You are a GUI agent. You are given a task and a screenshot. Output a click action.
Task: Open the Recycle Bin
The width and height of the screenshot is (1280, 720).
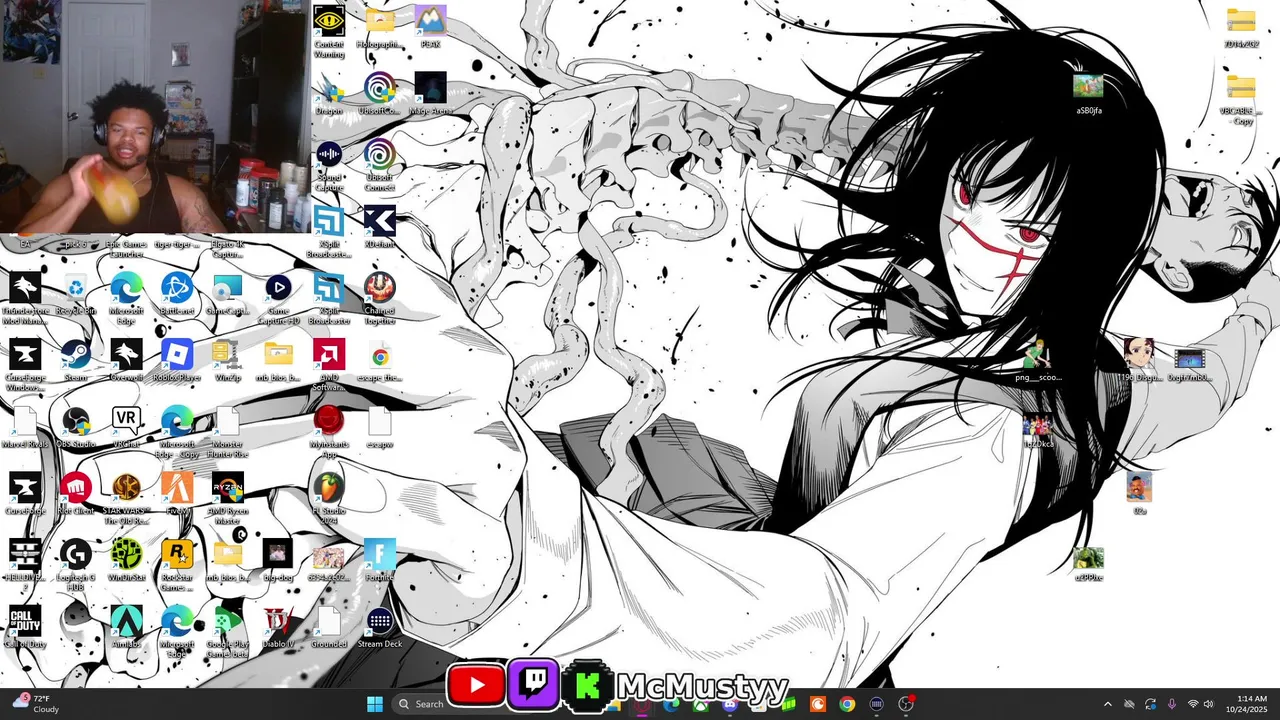click(76, 295)
